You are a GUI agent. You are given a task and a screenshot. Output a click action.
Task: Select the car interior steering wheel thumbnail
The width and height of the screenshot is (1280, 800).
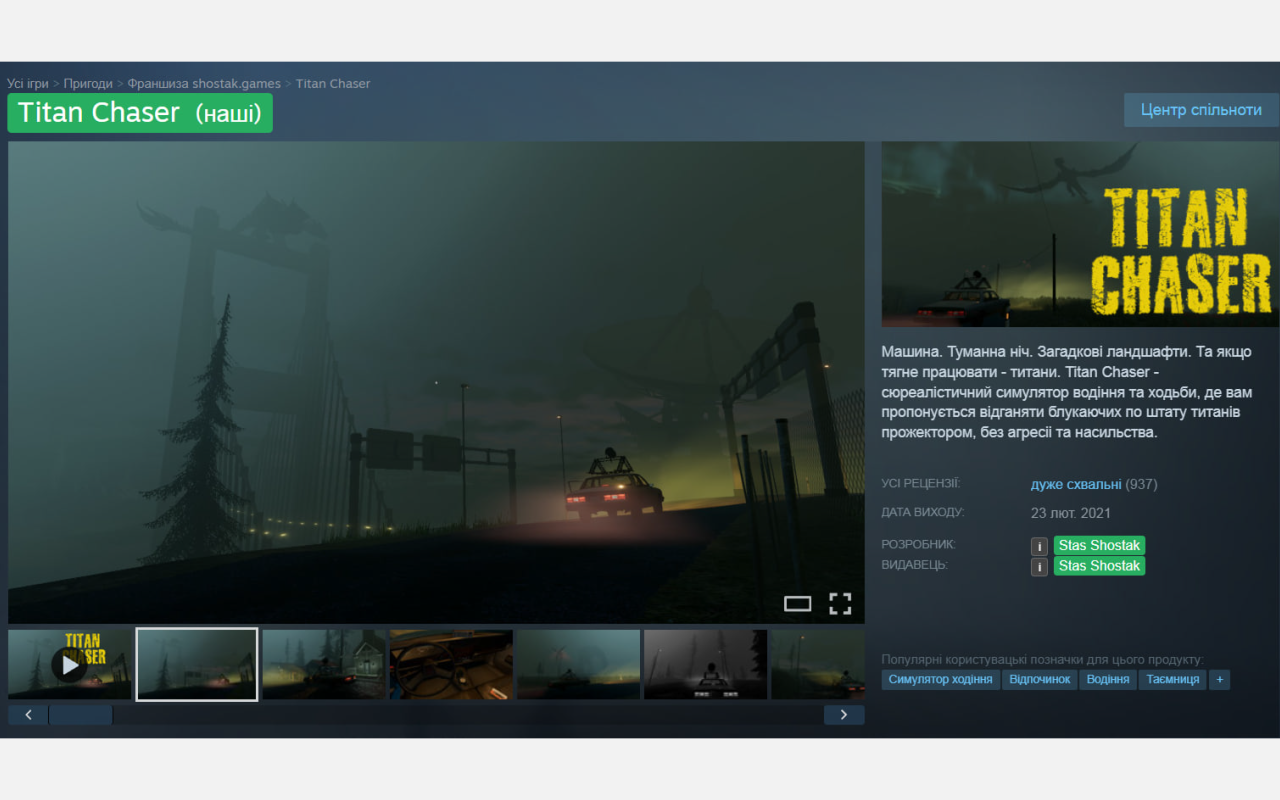click(x=451, y=664)
